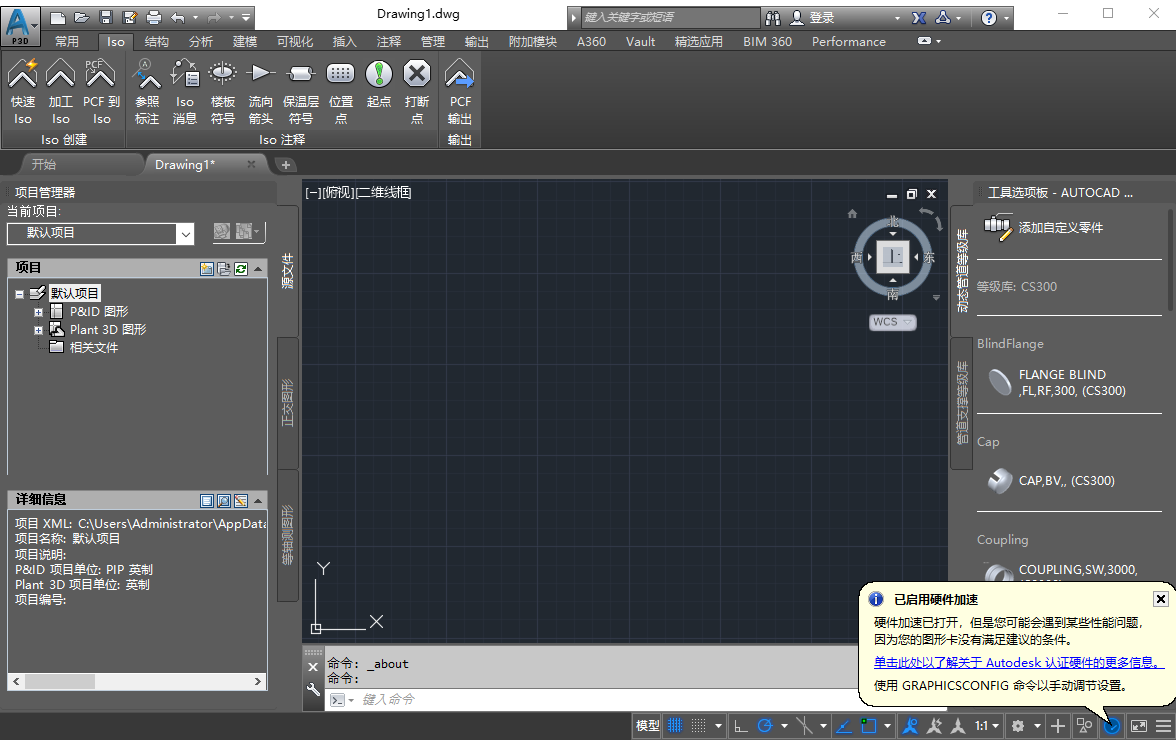Select the 快速 Iso tool
Screen dimensions: 1176x740
[22, 90]
